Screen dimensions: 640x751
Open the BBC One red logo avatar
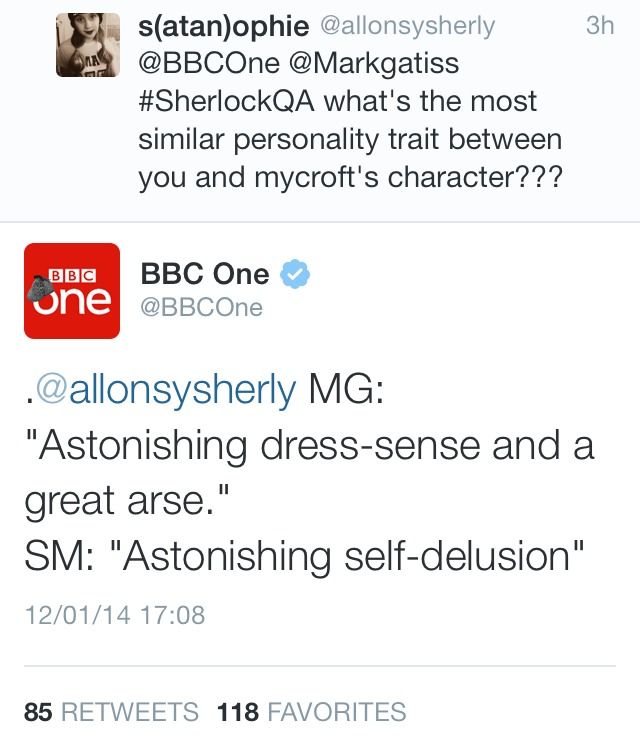[71, 290]
